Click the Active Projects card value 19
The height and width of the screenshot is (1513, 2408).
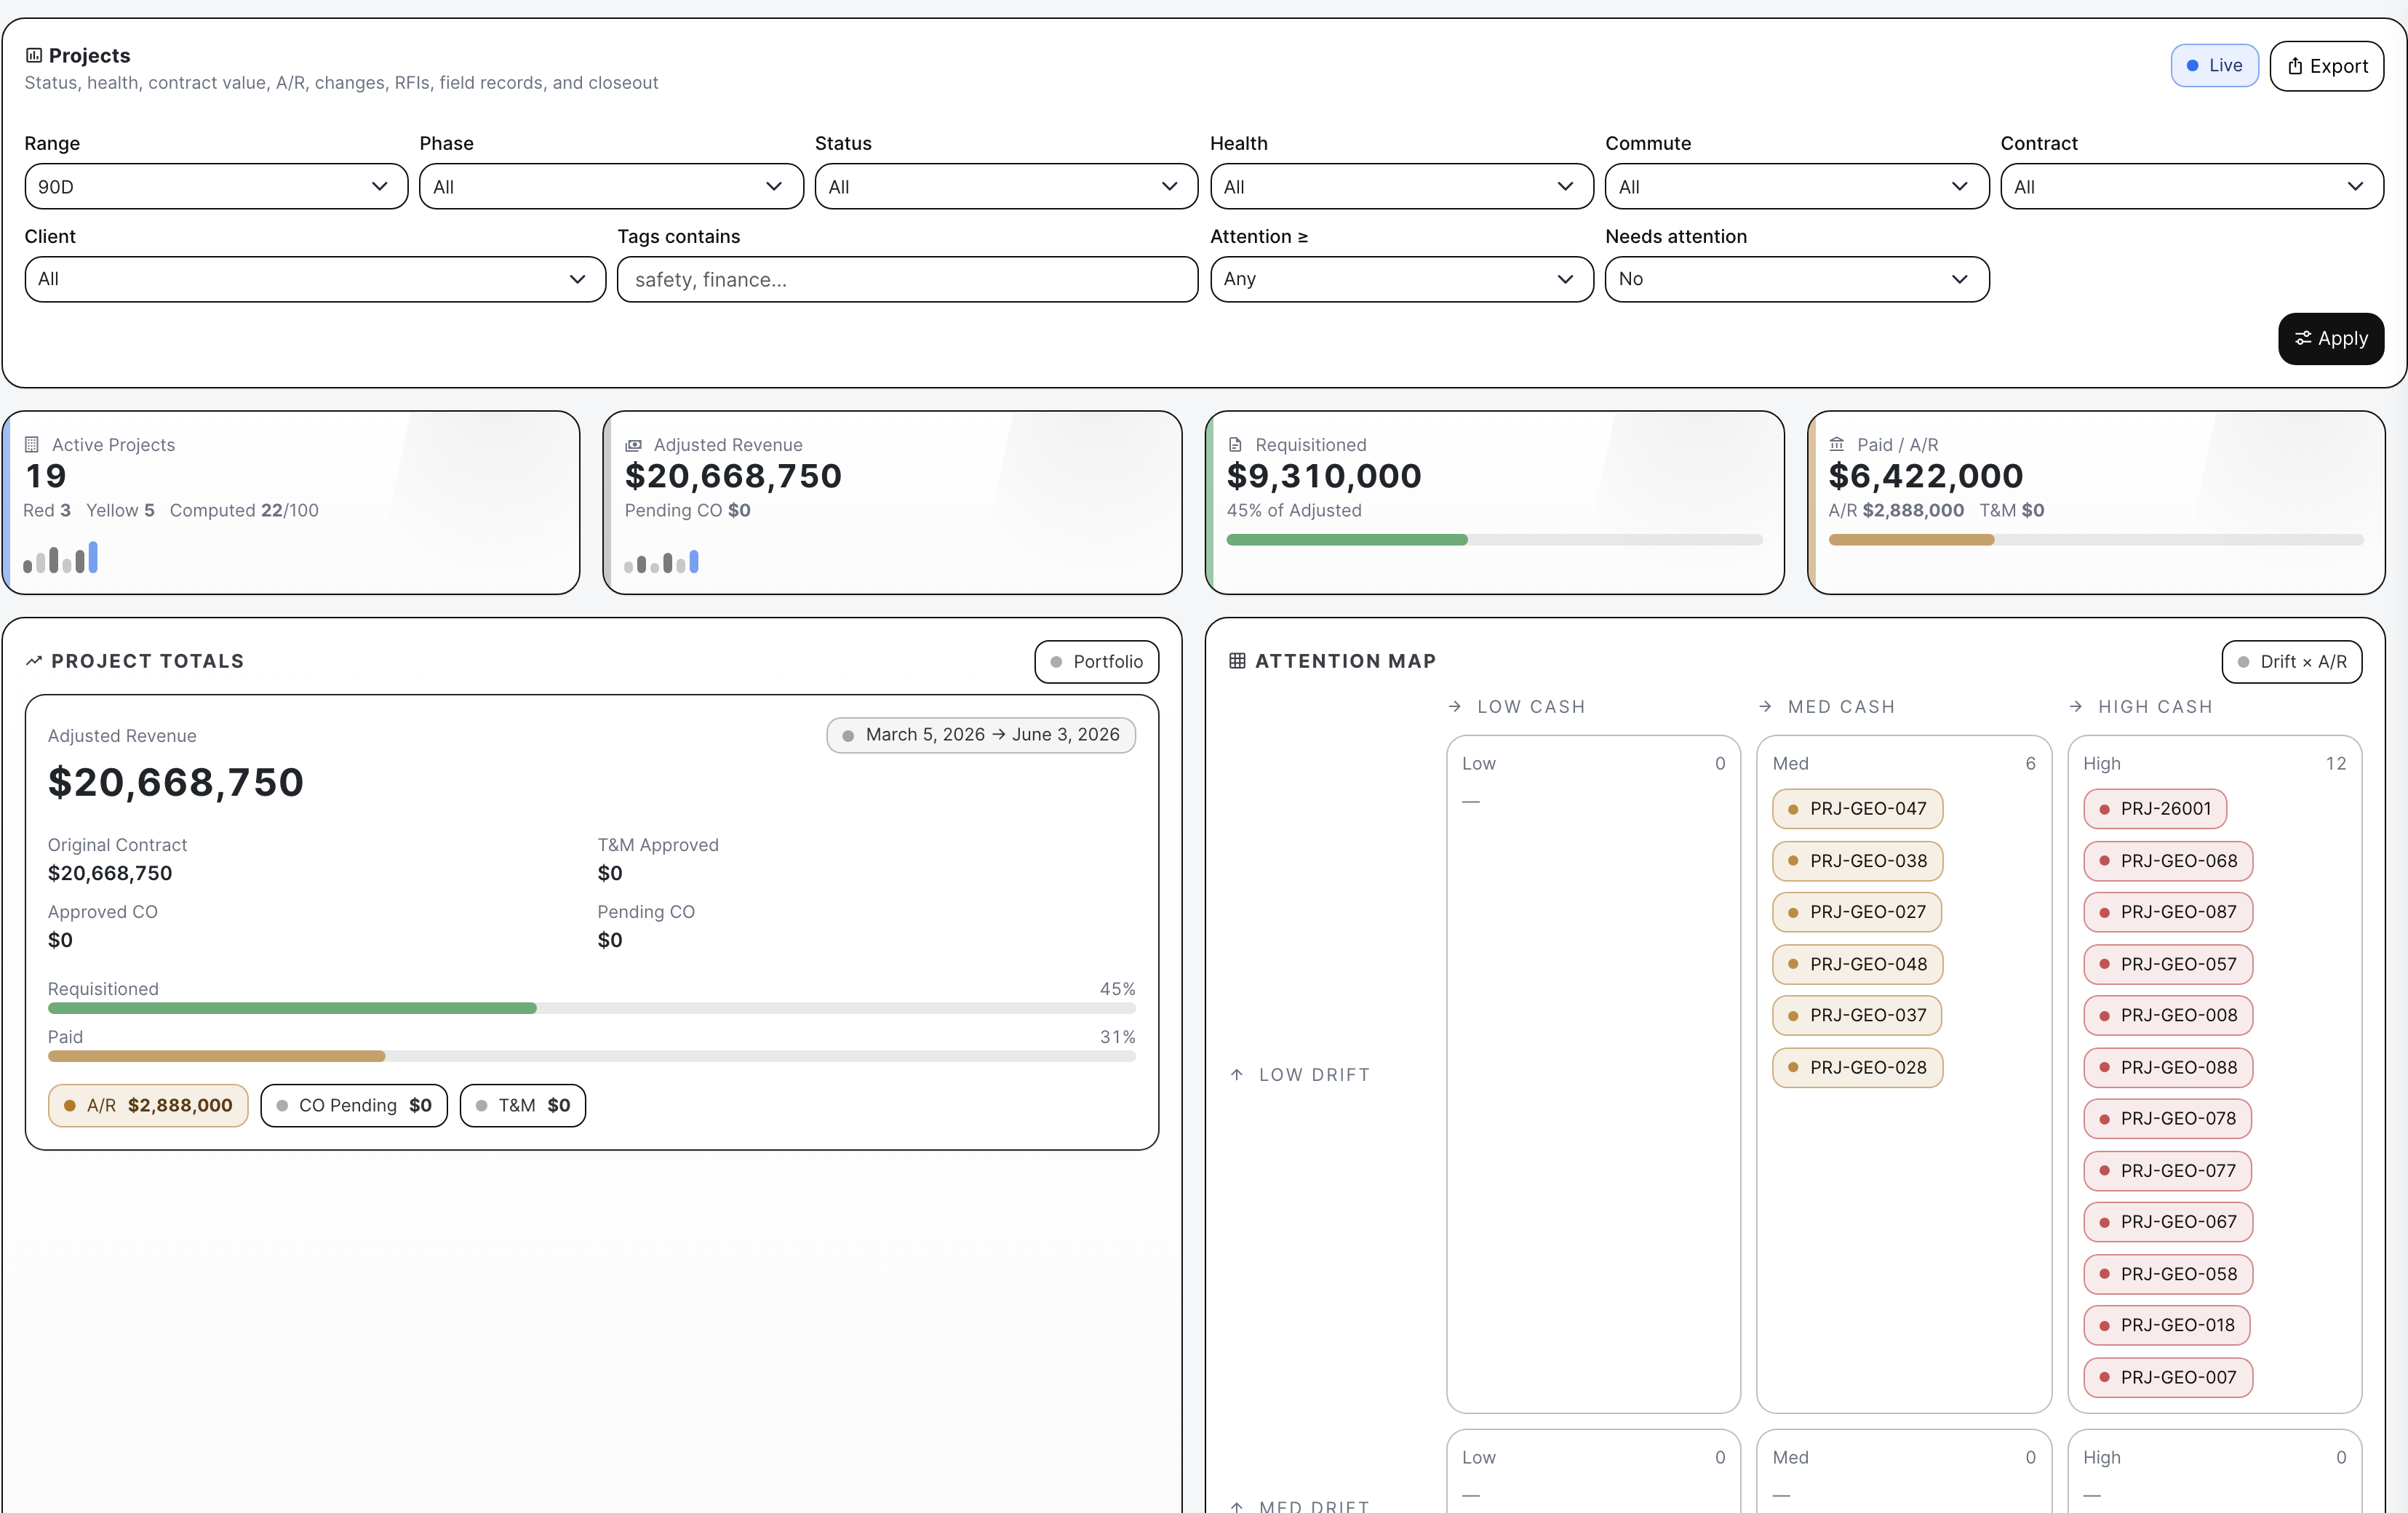point(46,476)
